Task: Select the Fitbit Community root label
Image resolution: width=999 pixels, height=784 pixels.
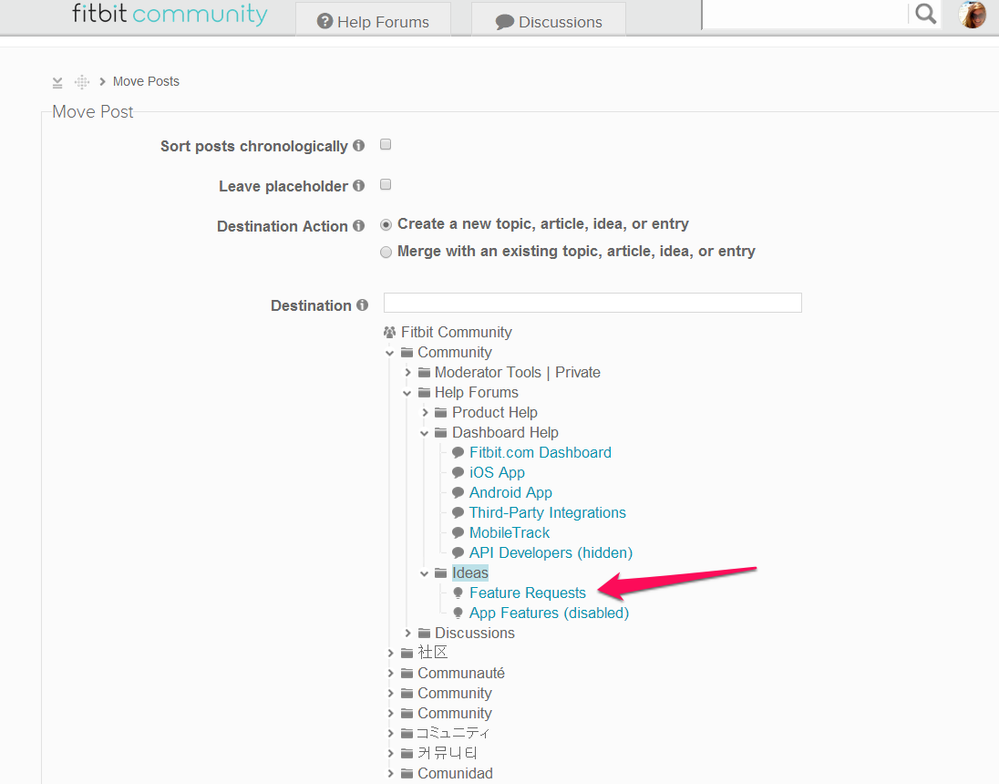Action: pos(456,332)
